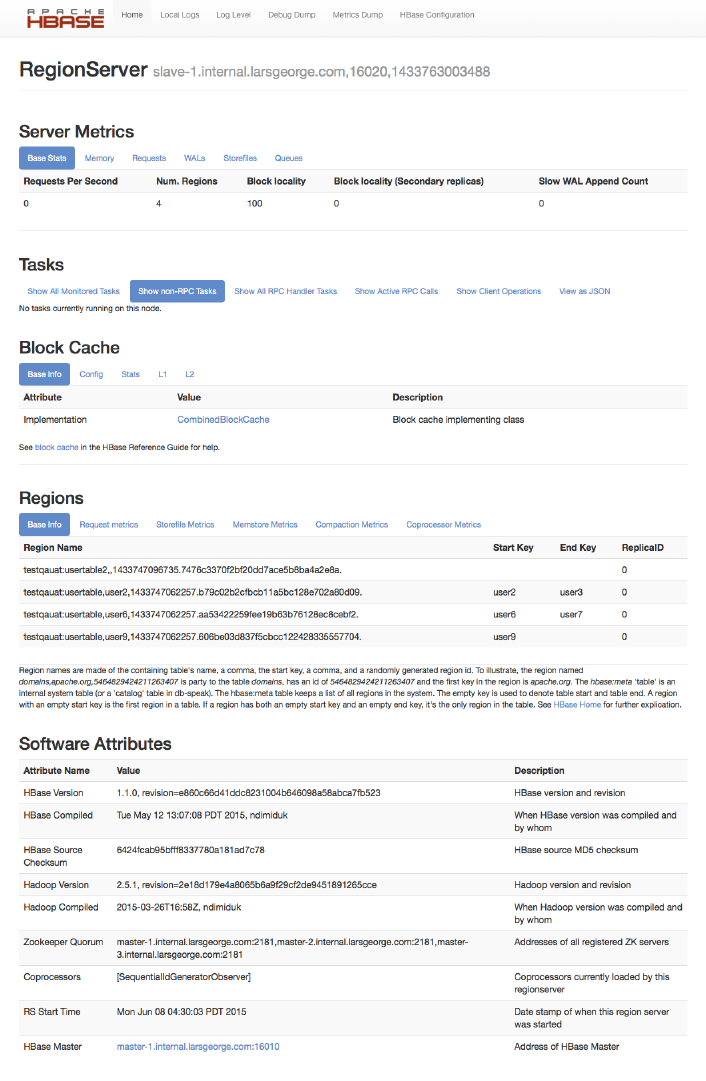Switch to Storefiles metrics tab
This screenshot has width=706, height=1081.
[x=240, y=158]
